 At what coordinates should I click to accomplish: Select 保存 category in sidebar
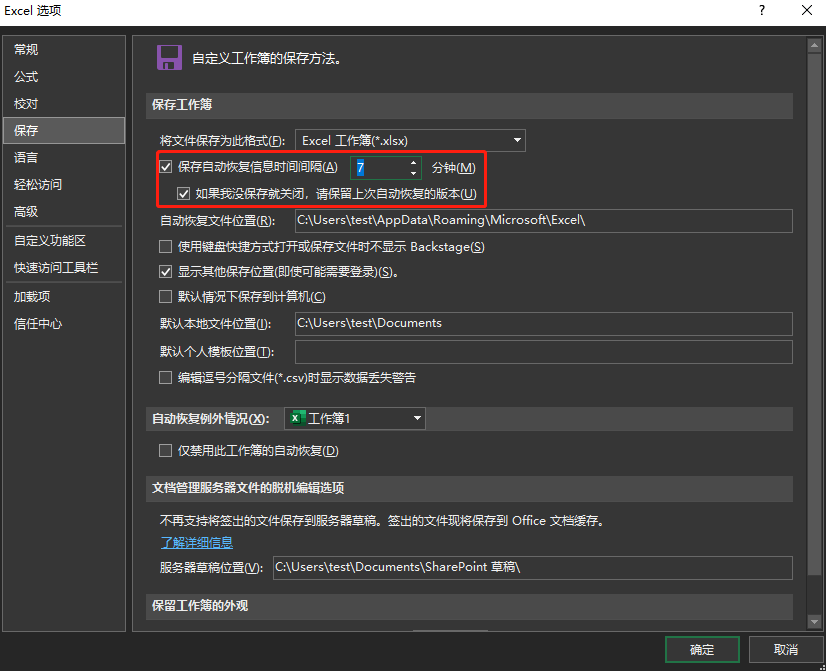click(64, 131)
